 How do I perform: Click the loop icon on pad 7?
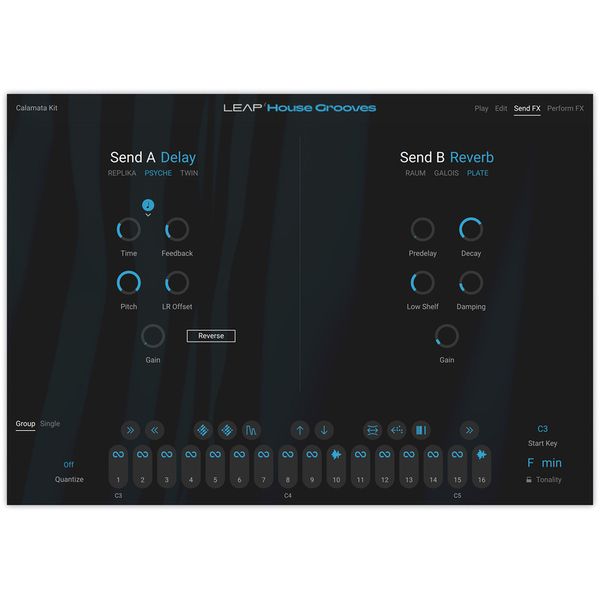264,454
